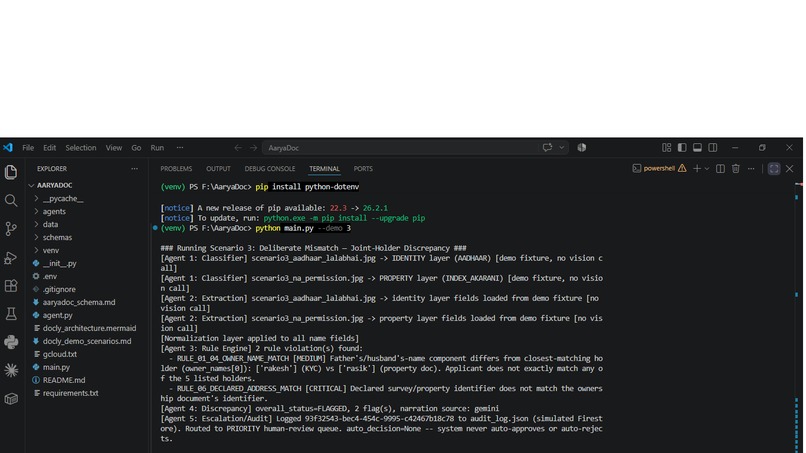This screenshot has width=806, height=453.
Task: Open the Python view in activity bar
Action: [11, 342]
